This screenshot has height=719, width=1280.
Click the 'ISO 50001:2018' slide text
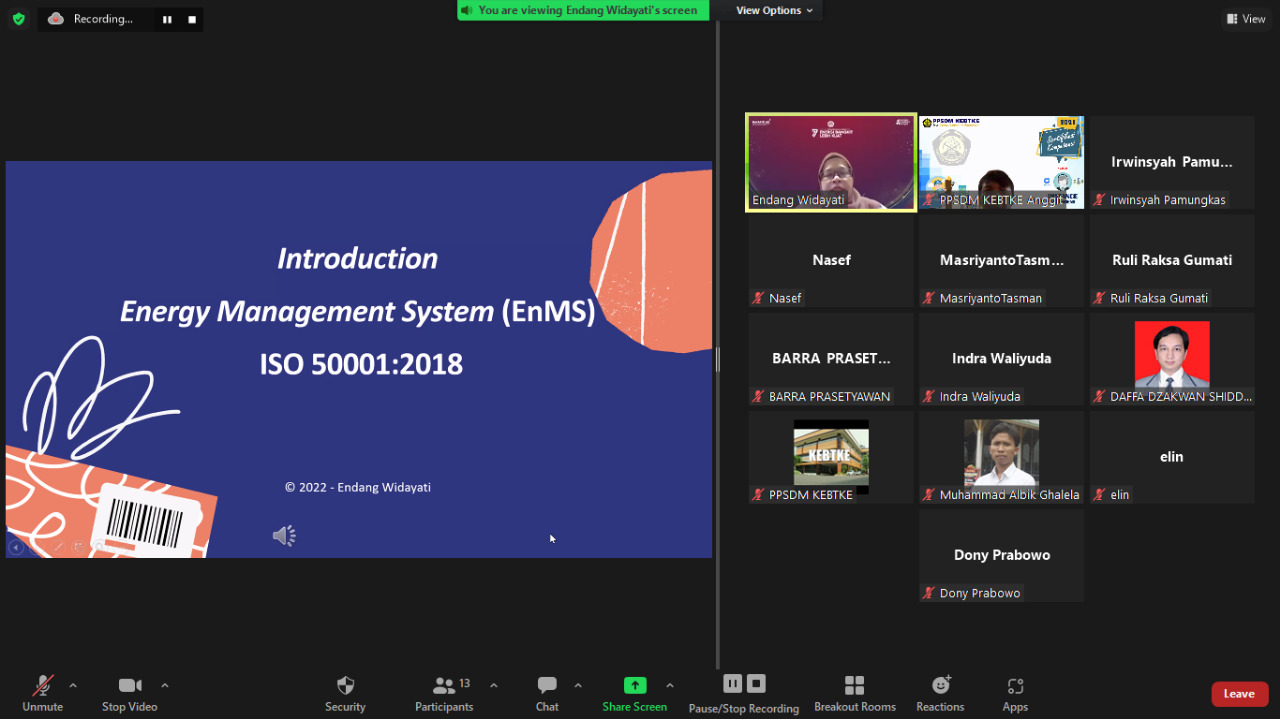point(361,364)
